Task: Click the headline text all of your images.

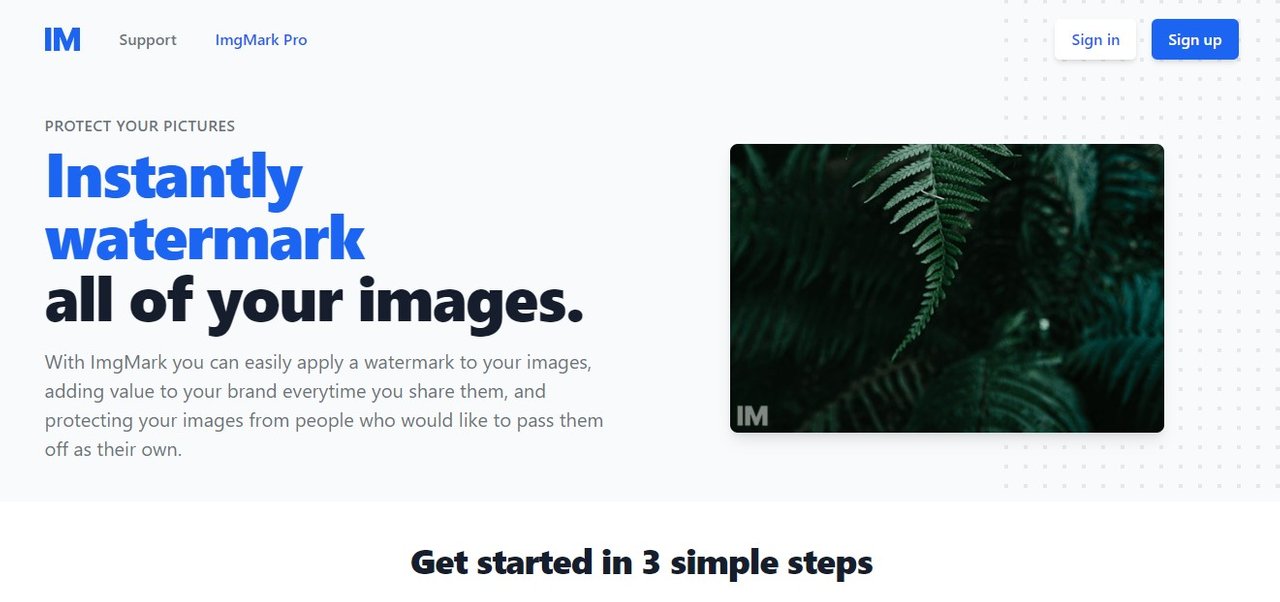Action: tap(314, 302)
